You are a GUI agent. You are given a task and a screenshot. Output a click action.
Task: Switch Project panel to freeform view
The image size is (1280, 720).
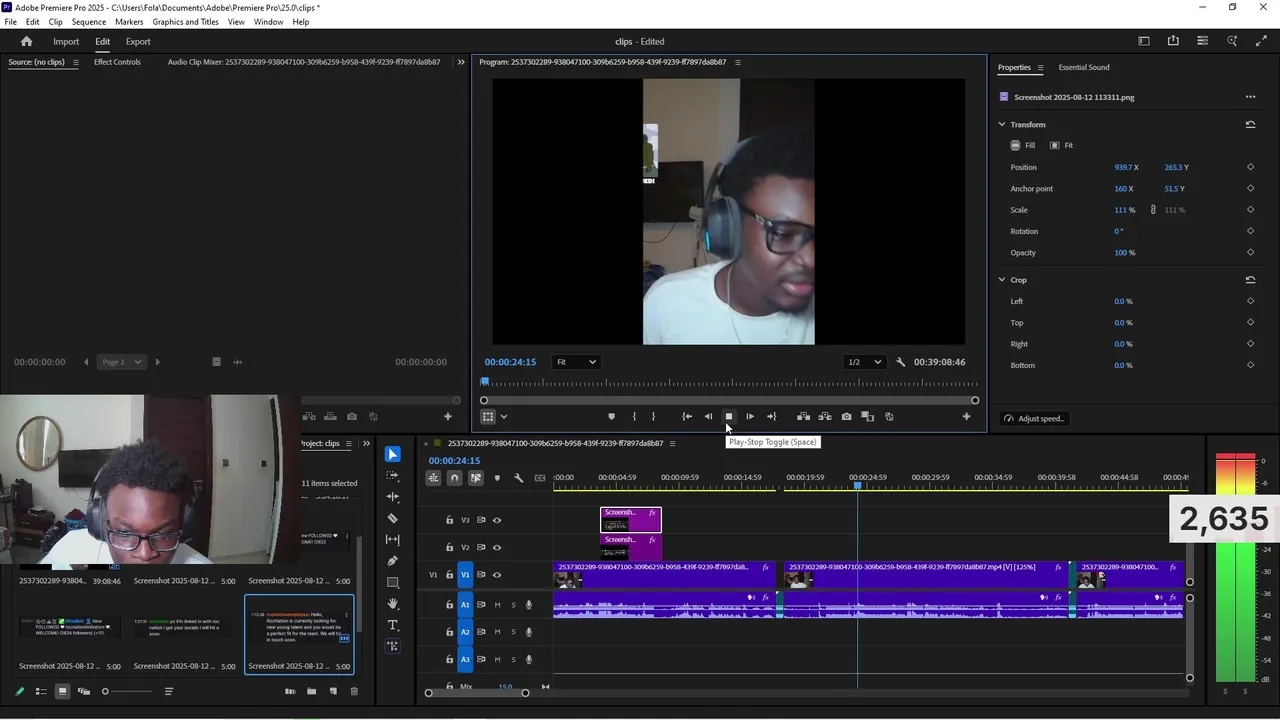tap(84, 691)
